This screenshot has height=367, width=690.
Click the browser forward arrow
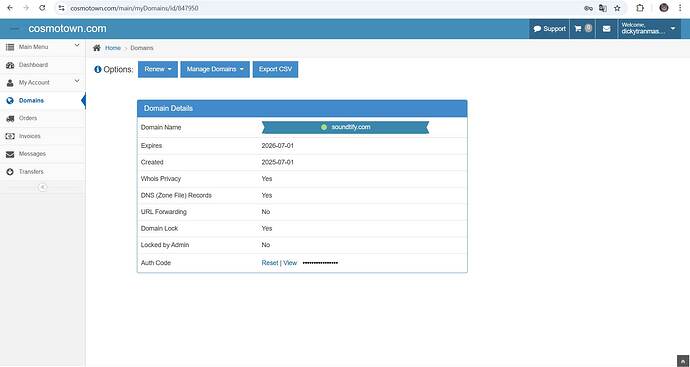[26, 8]
